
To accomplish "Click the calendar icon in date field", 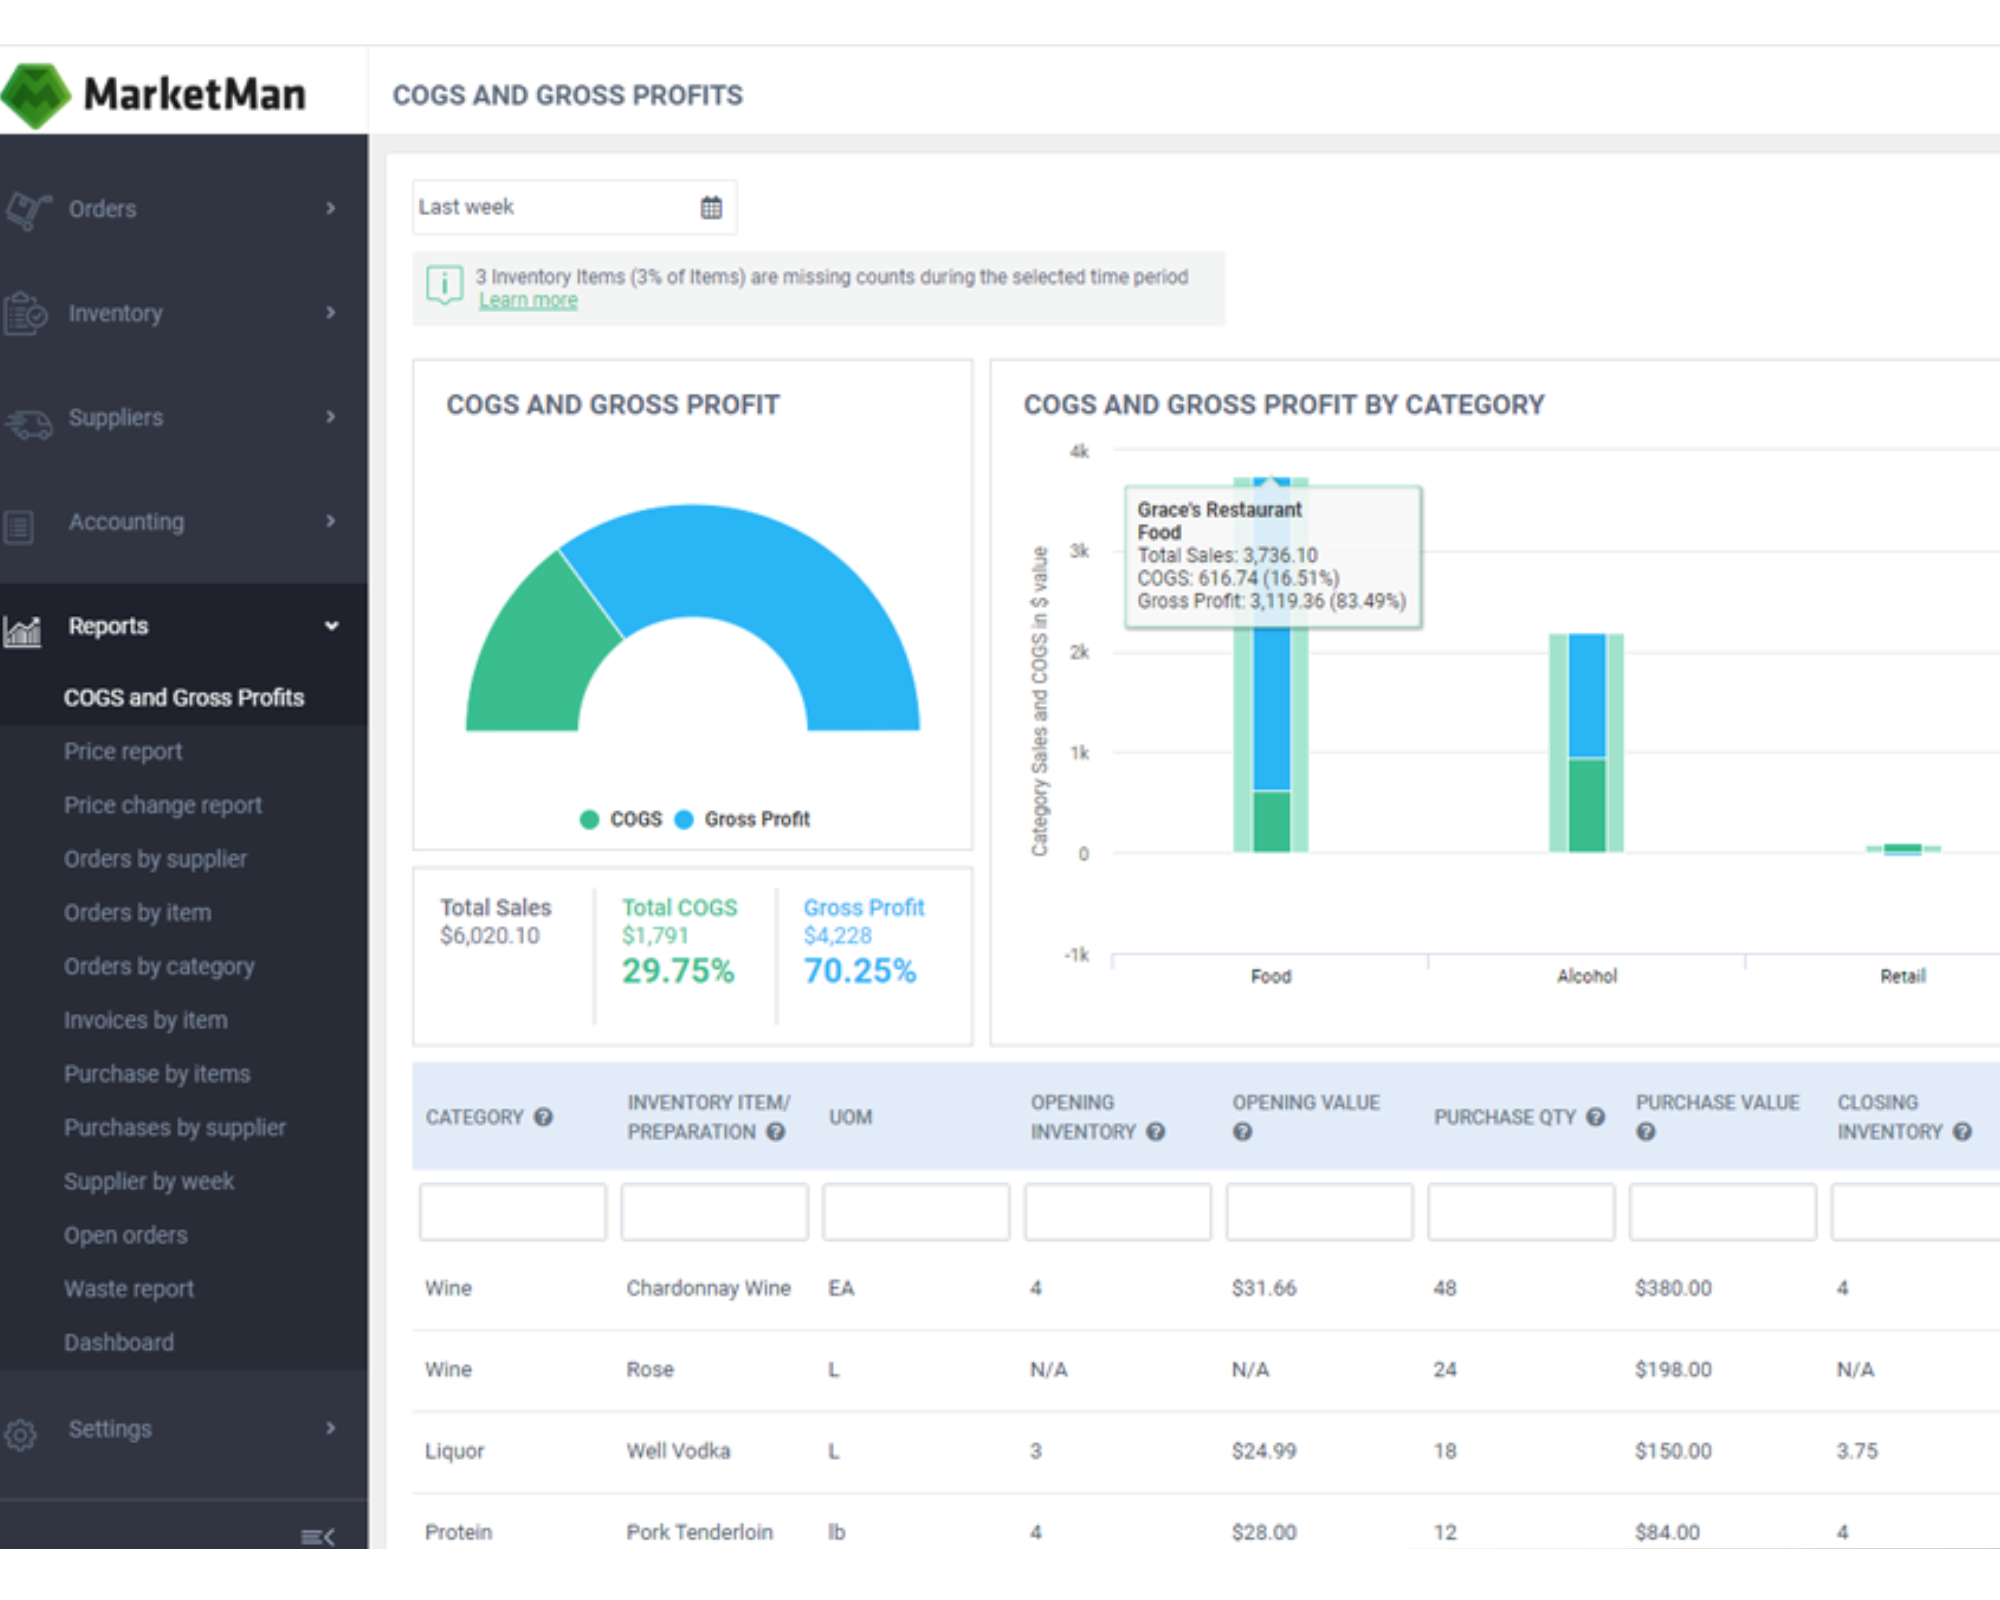I will [x=711, y=208].
